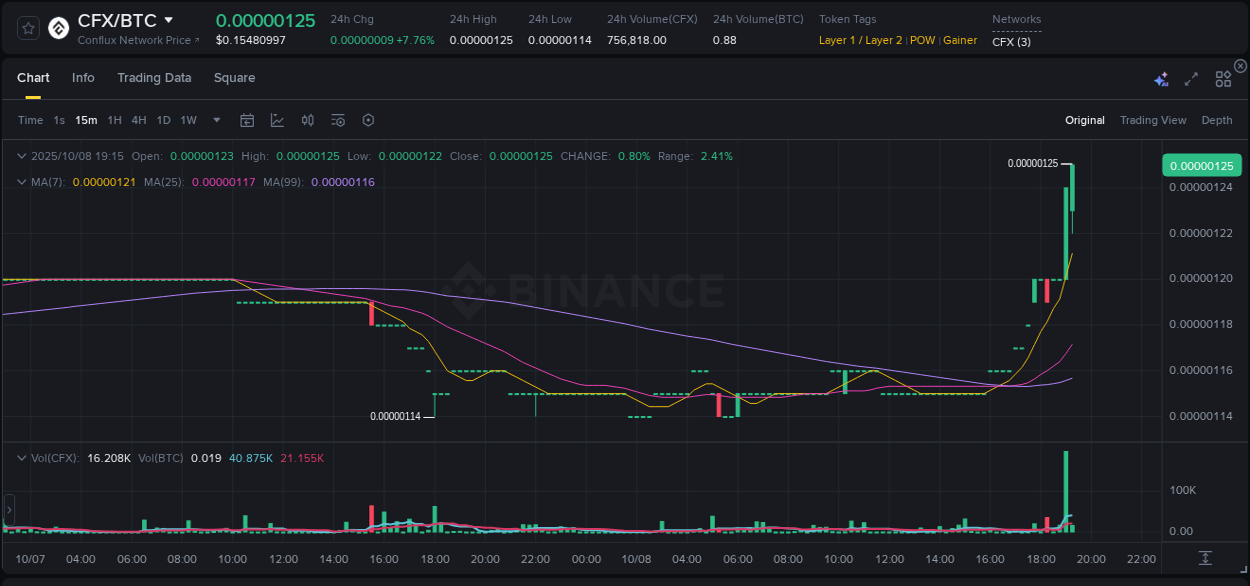Open the chart settings hexagon icon

[368, 120]
